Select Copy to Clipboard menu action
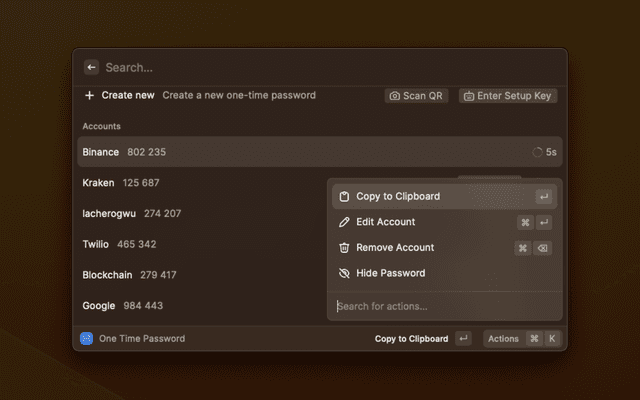The image size is (640, 400). [x=398, y=197]
